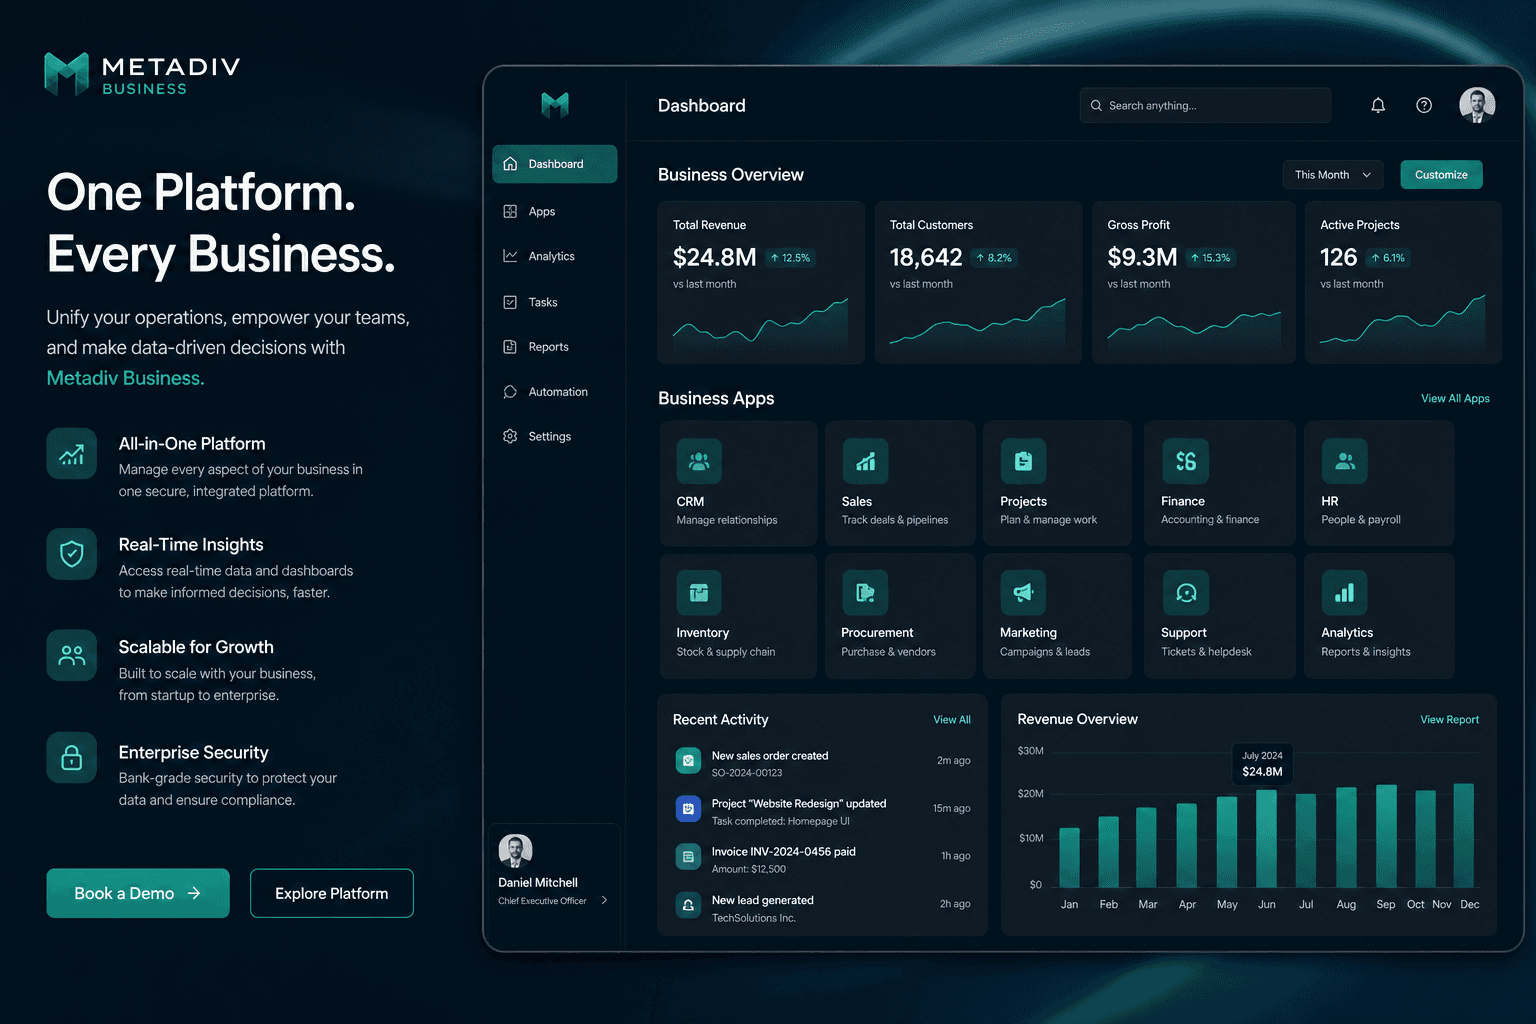Click the Amount: $12,500 text
The image size is (1536, 1024).
point(749,869)
